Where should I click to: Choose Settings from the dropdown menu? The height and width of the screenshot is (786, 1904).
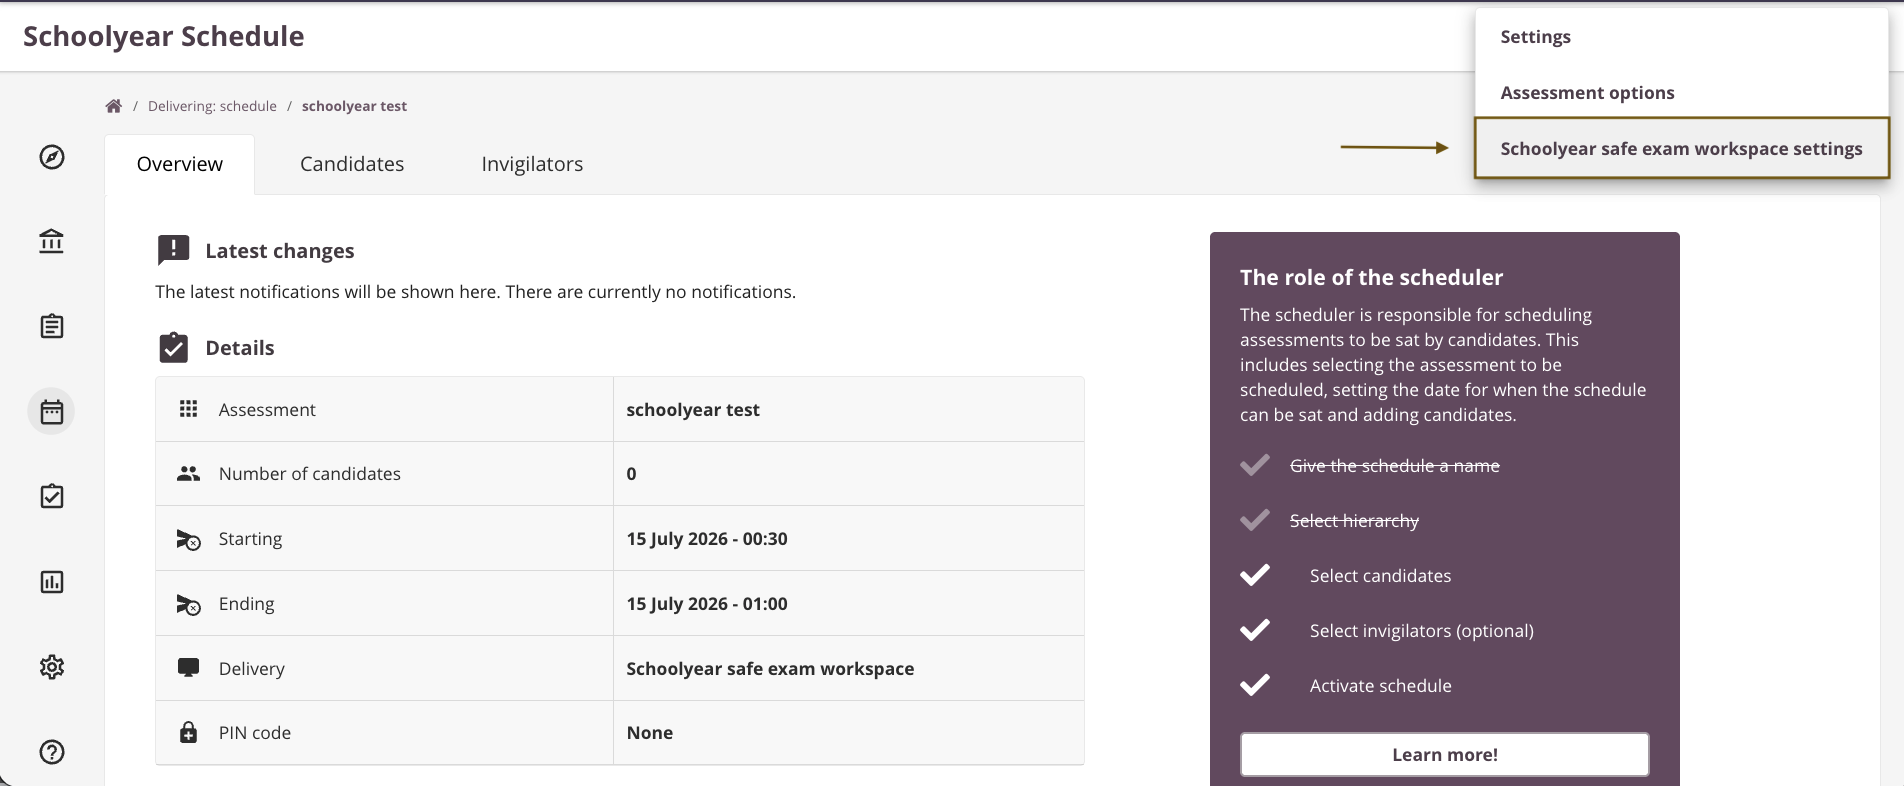click(1682, 37)
